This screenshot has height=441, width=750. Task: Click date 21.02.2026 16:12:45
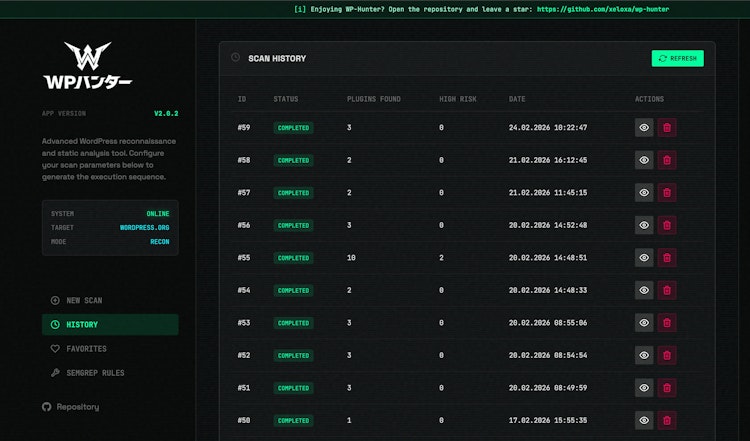click(x=548, y=160)
